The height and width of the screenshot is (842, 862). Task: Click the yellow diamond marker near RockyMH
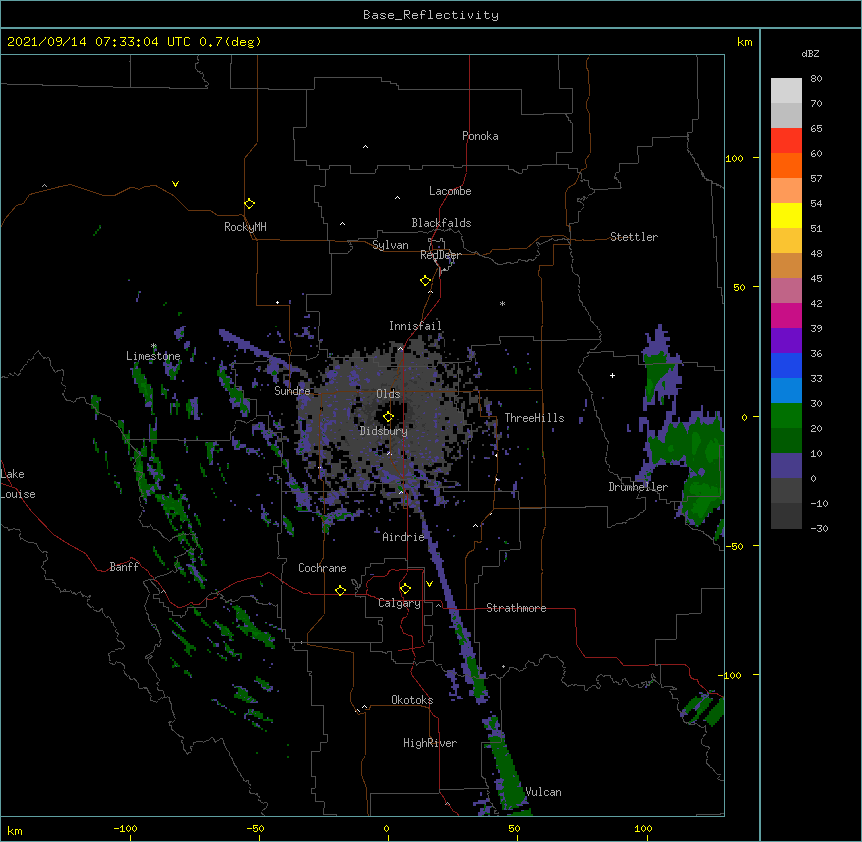249,204
